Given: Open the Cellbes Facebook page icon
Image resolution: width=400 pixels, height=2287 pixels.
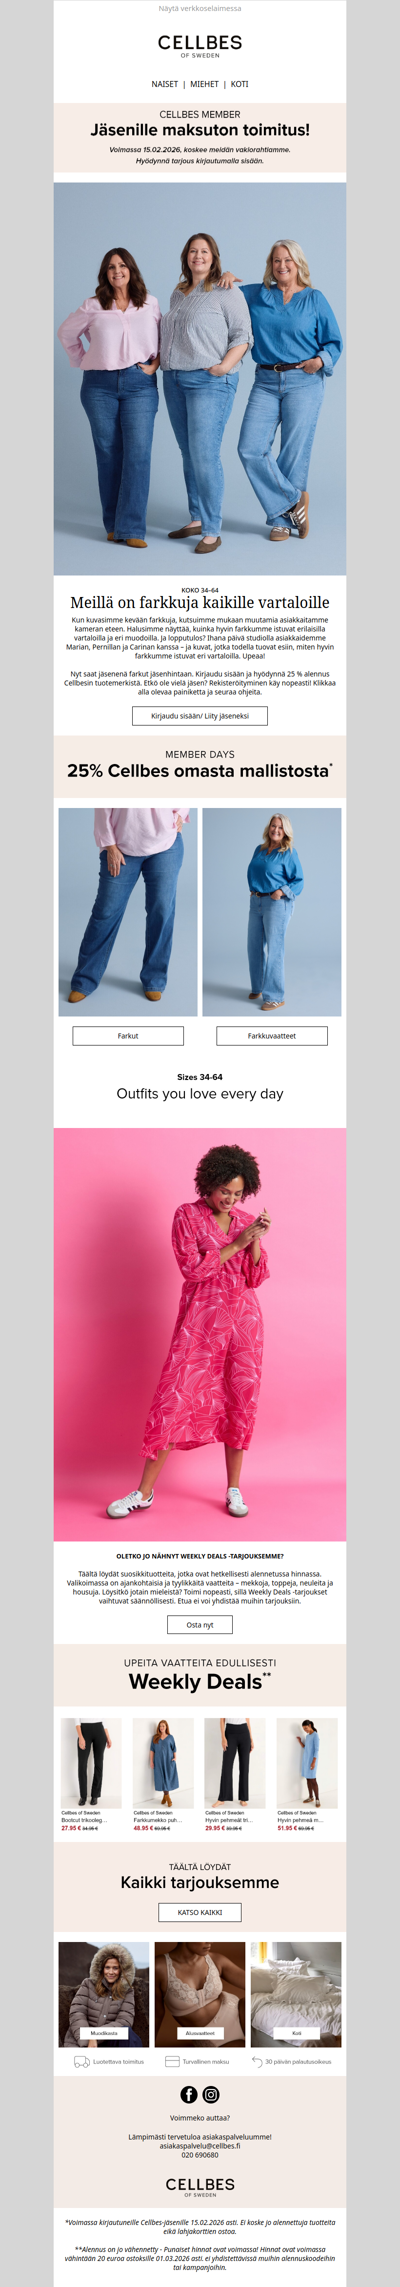Looking at the screenshot, I should [189, 2094].
